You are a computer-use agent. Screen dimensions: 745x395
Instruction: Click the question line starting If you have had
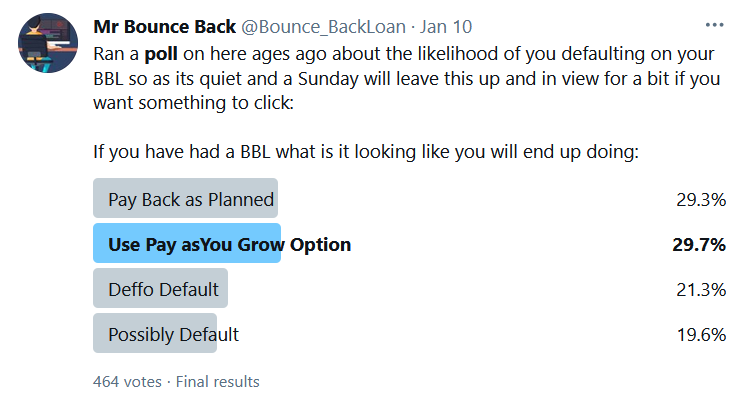(366, 152)
